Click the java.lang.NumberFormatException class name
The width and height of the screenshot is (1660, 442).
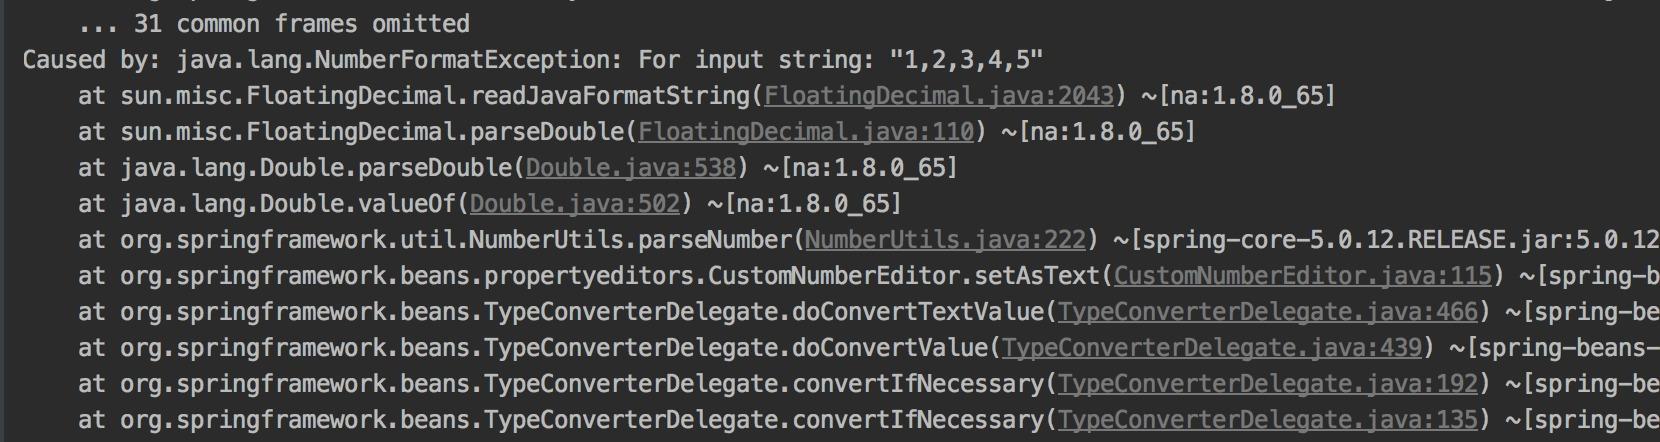(393, 60)
